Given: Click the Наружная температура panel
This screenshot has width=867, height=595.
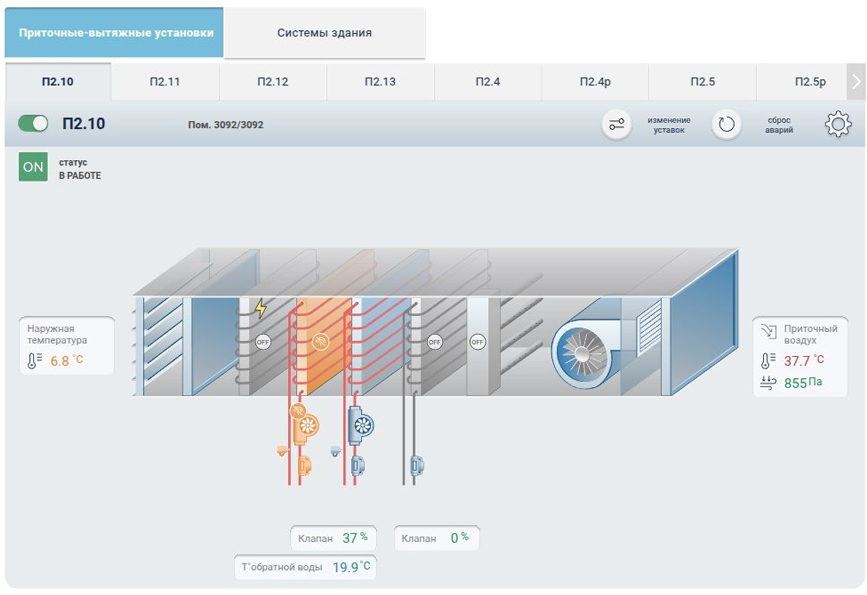Looking at the screenshot, I should tap(66, 346).
